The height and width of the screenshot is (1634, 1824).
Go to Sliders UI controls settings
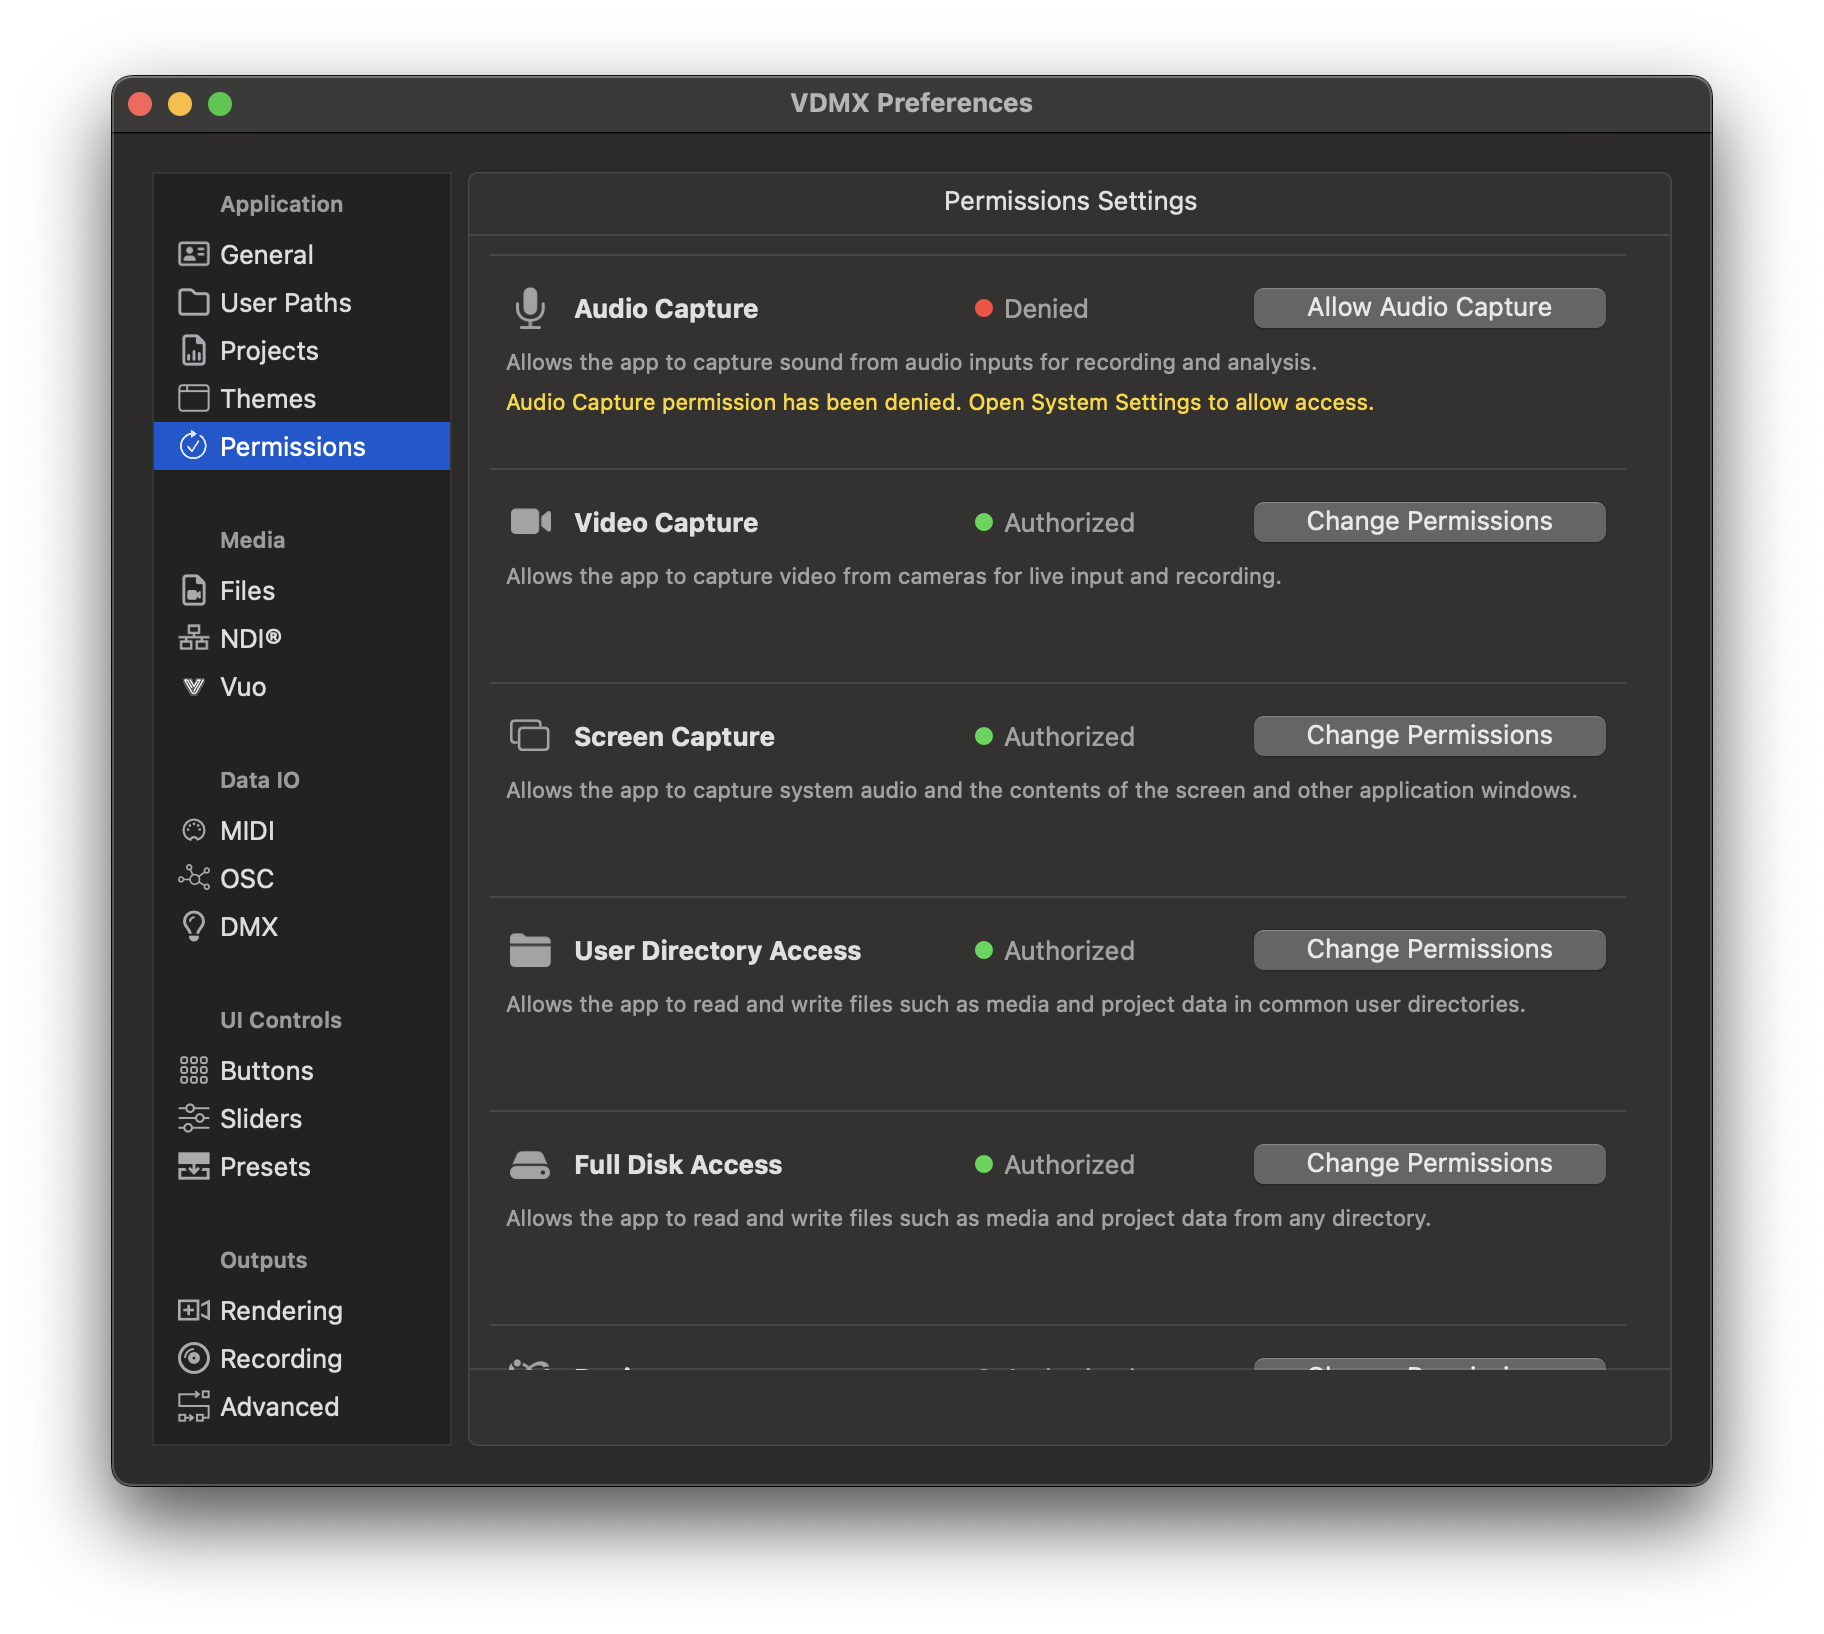point(302,1118)
